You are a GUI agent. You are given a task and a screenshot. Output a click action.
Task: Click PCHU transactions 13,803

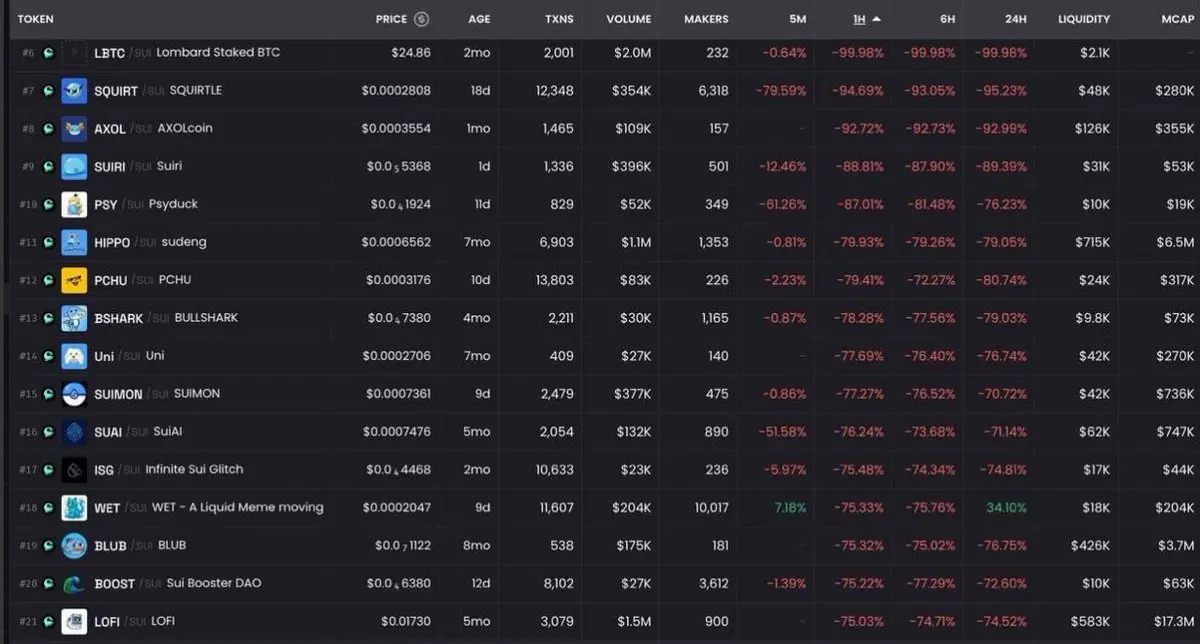(x=555, y=281)
